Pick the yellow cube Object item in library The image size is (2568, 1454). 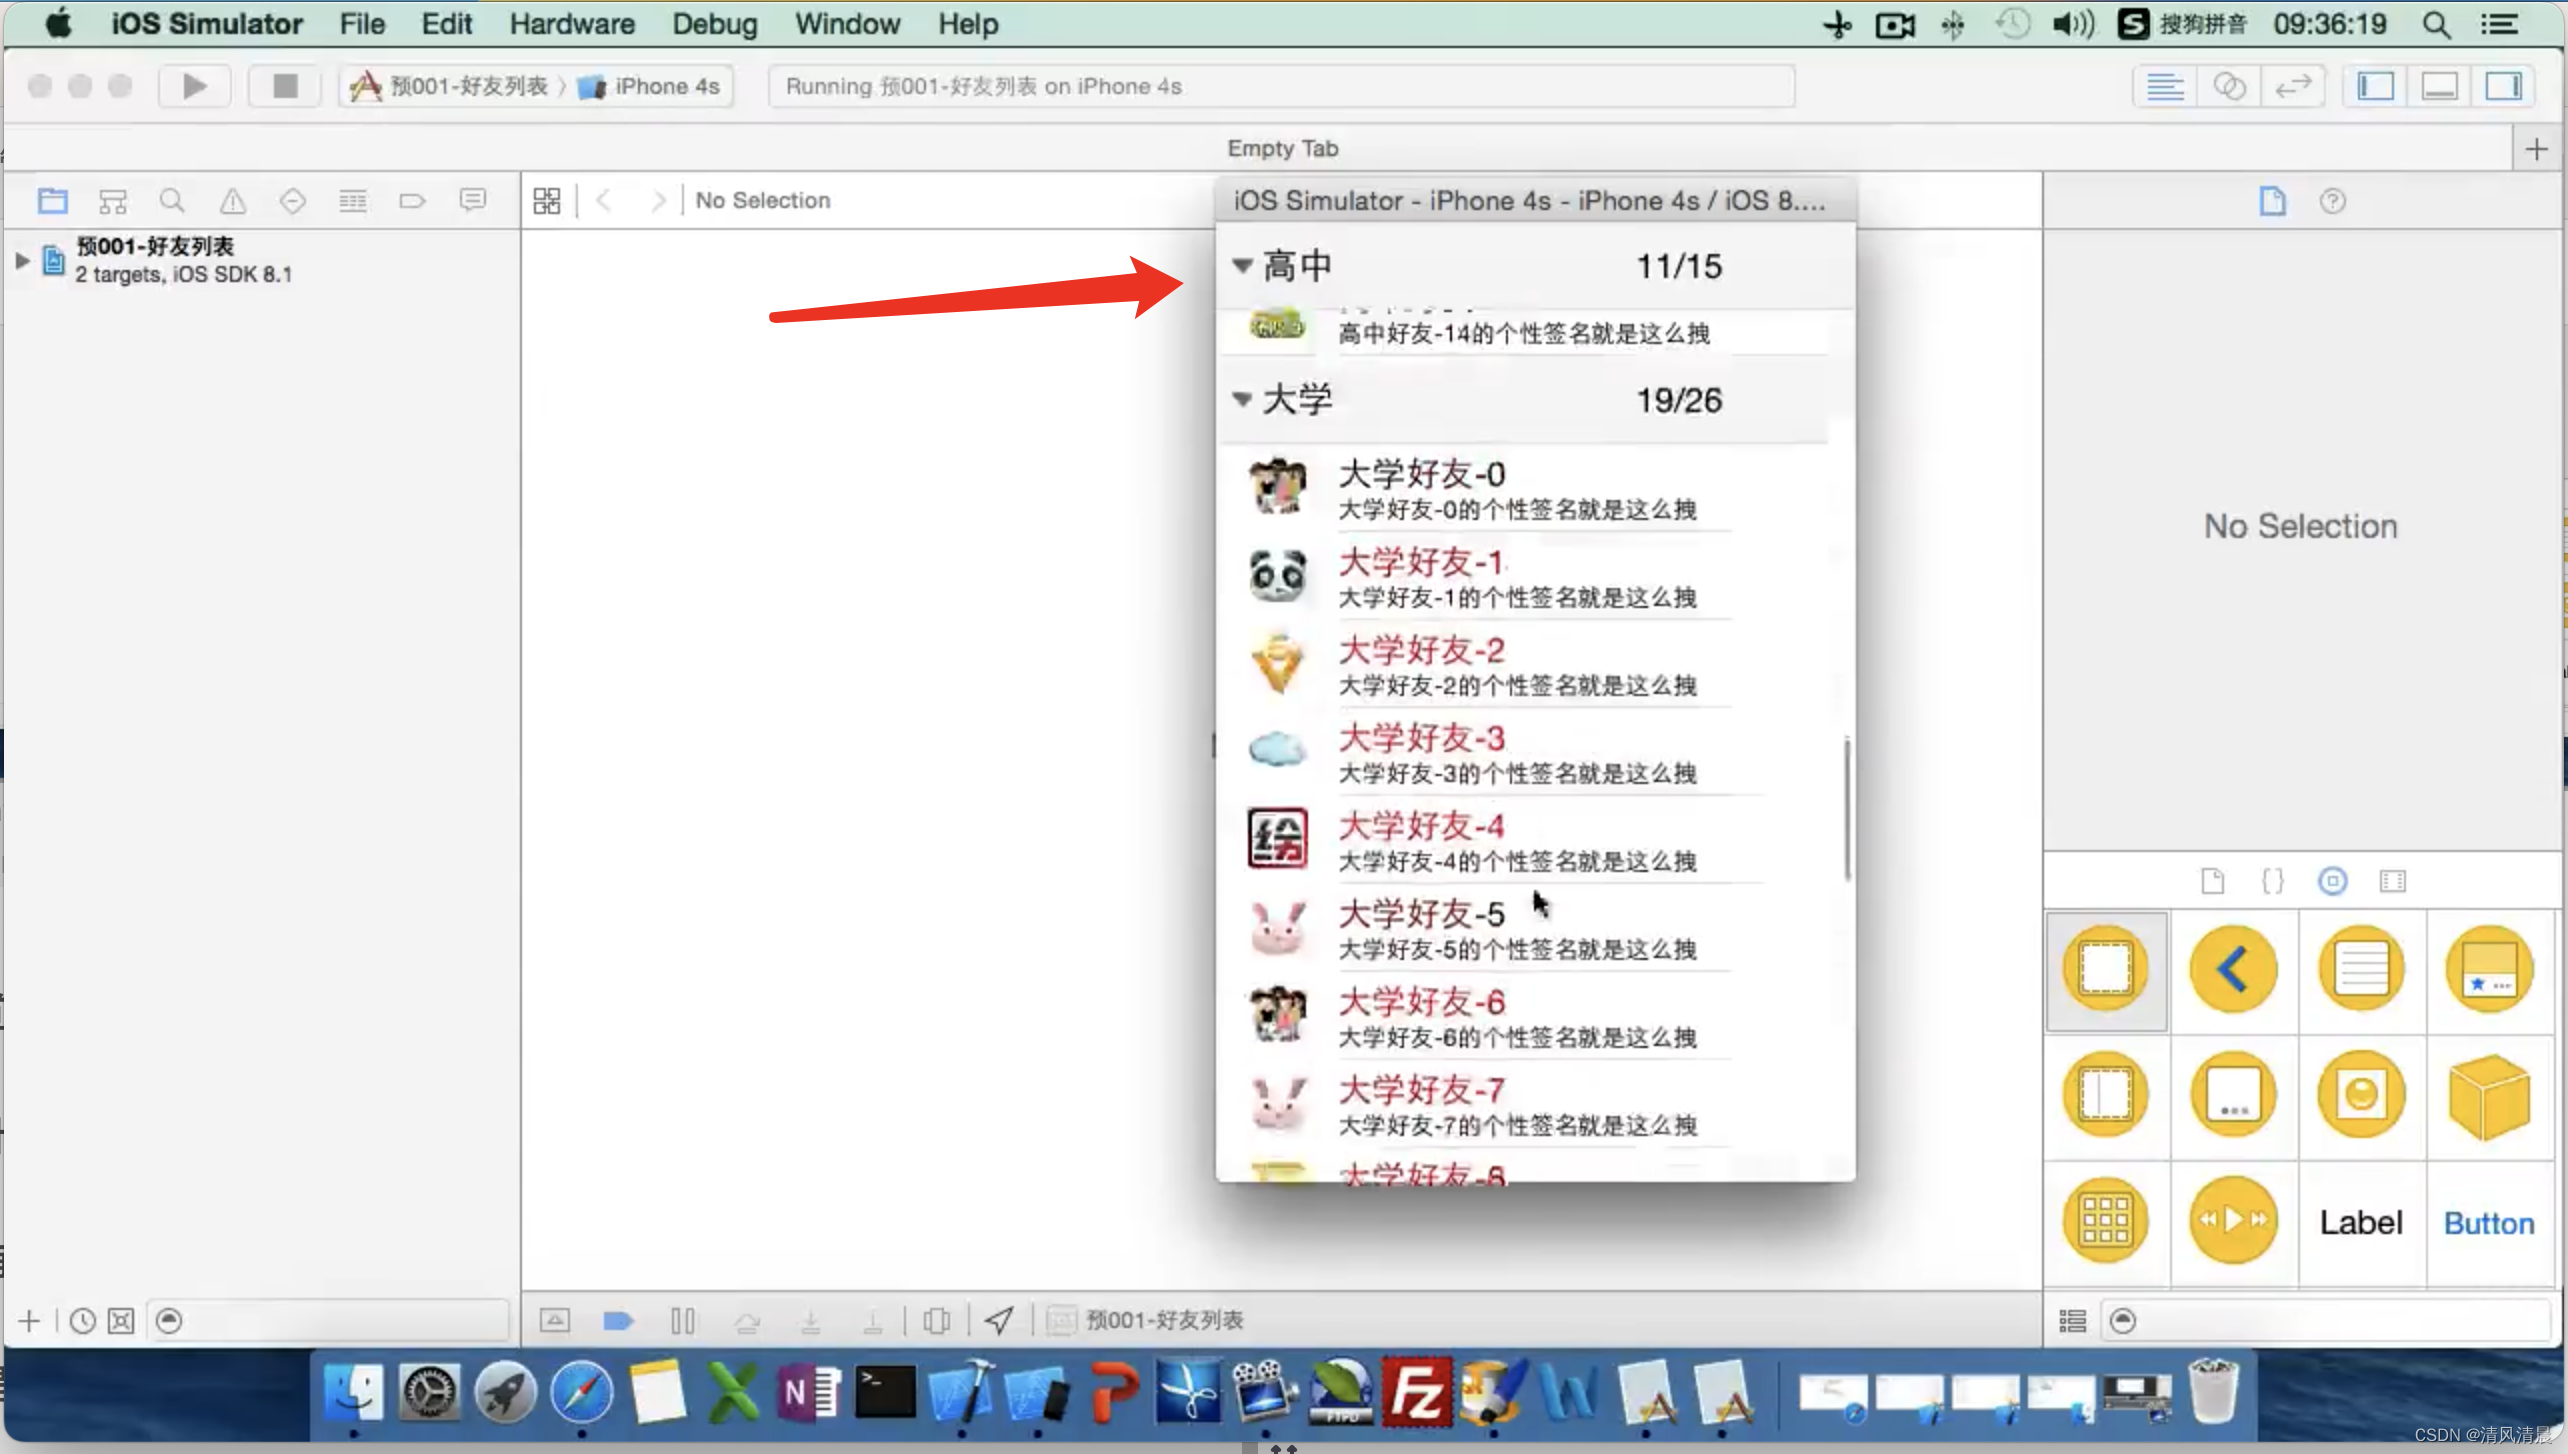tap(2489, 1095)
